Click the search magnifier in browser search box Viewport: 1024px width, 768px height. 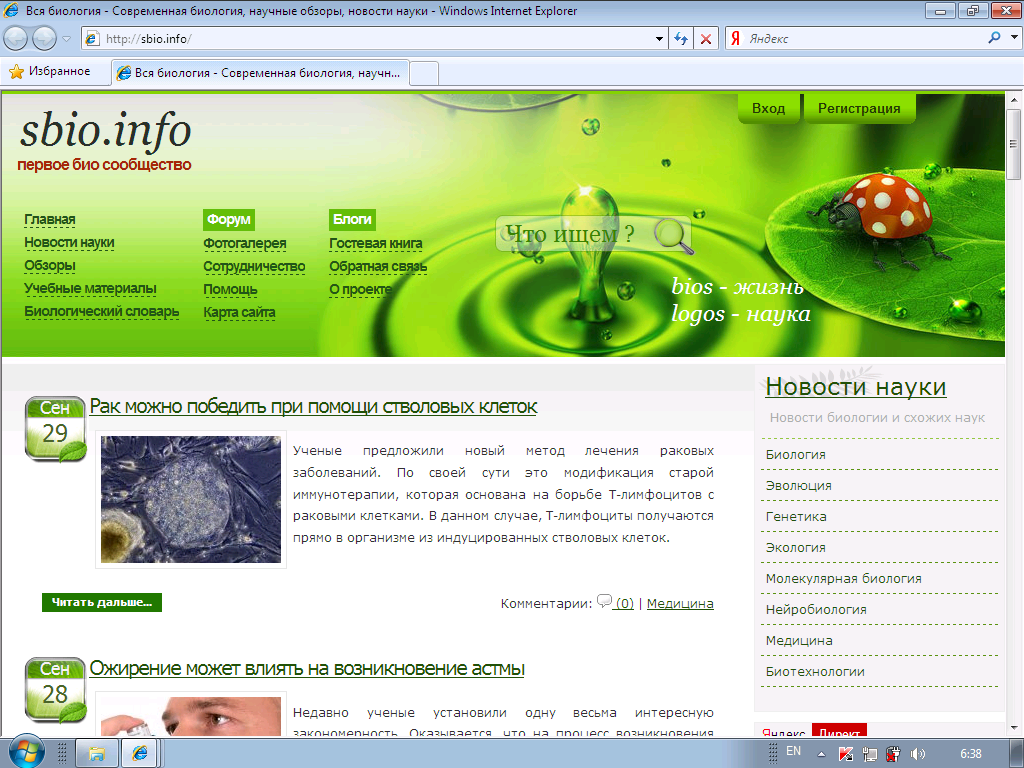point(994,38)
